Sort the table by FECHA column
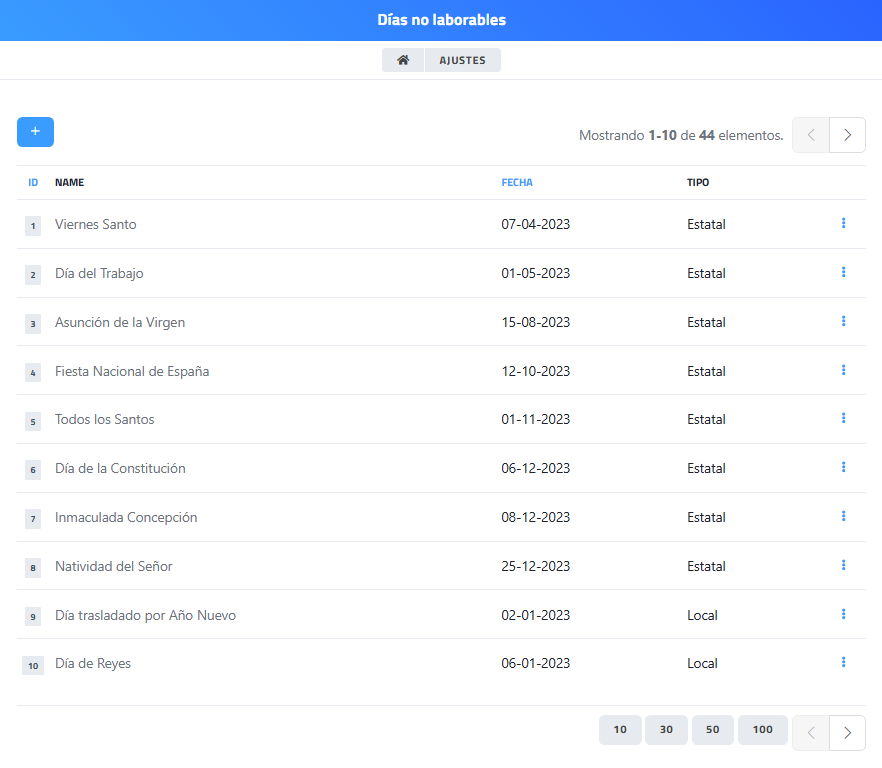The image size is (882, 768). pyautogui.click(x=517, y=183)
